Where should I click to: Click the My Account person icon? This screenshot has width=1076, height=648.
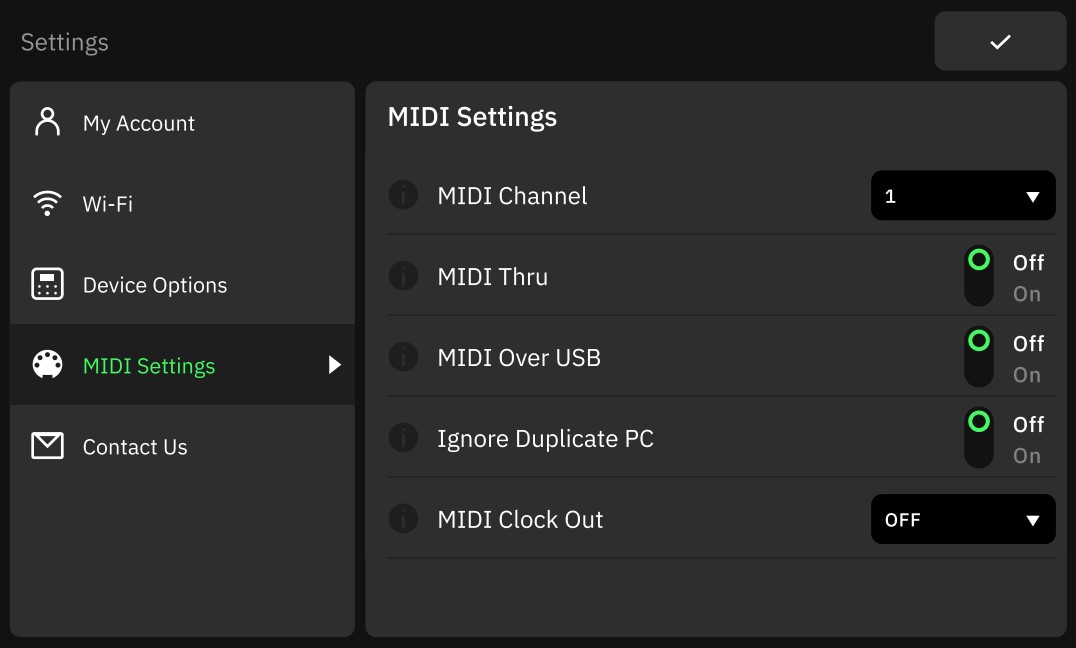point(47,123)
